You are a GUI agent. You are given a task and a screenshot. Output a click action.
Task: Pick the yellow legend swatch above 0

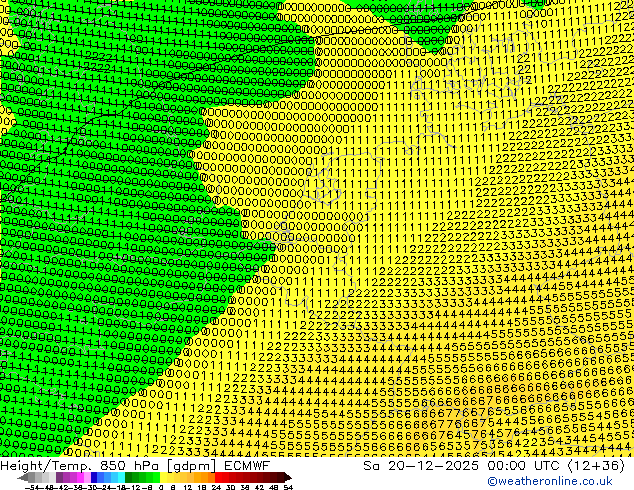click(x=163, y=477)
